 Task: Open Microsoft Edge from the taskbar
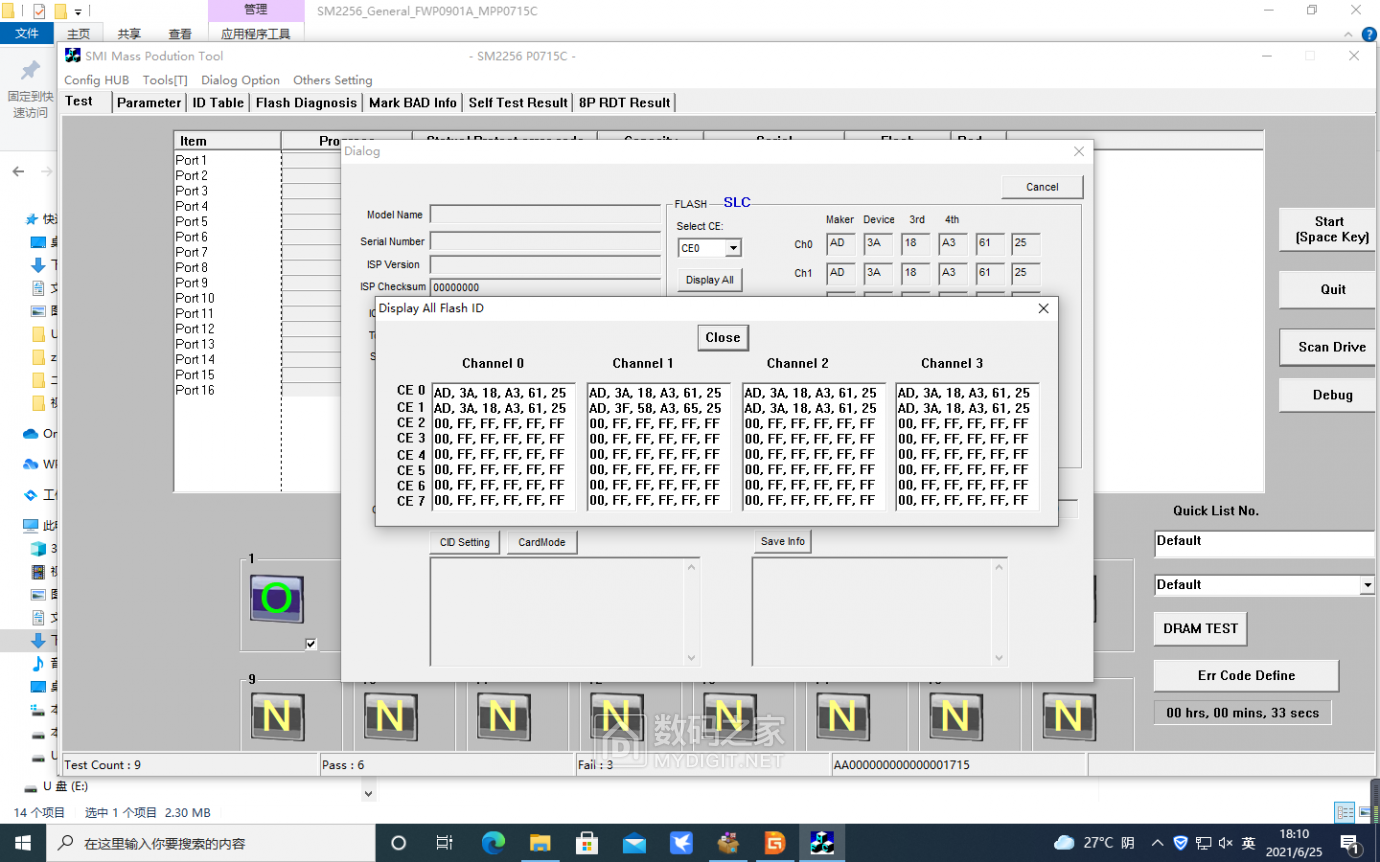[x=493, y=842]
